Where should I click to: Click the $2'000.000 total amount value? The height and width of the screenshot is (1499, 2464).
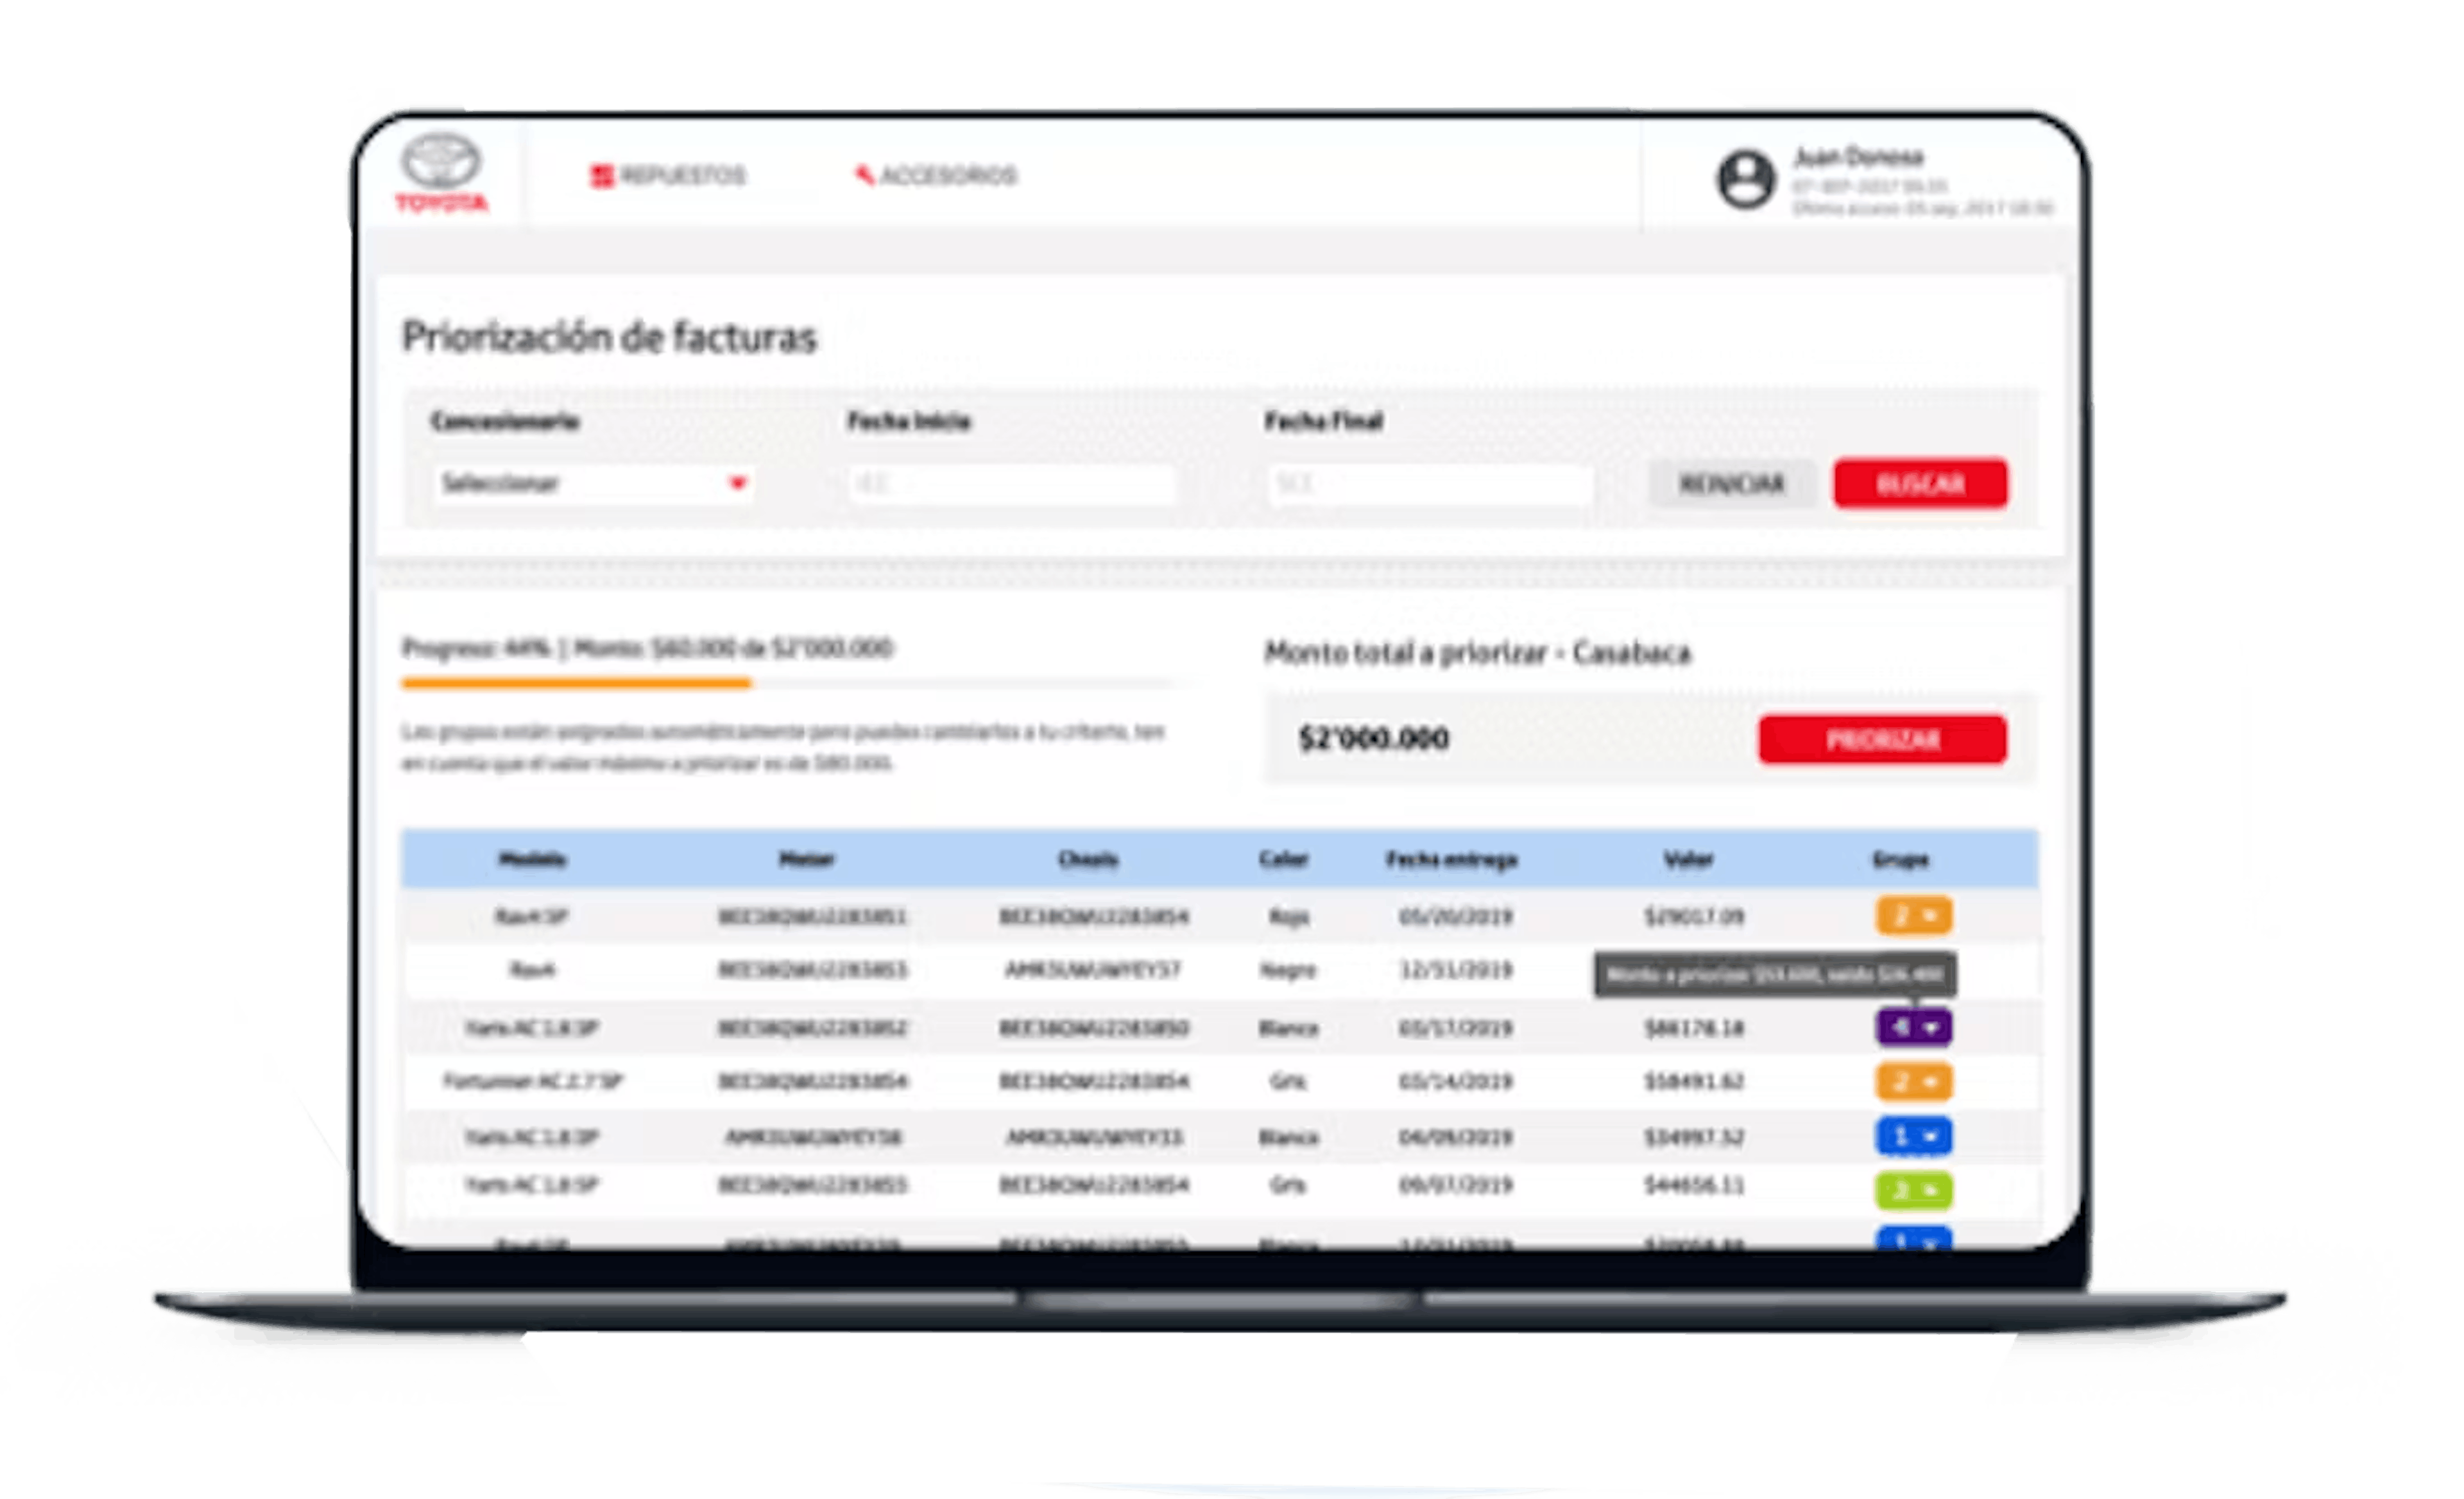click(x=1373, y=738)
